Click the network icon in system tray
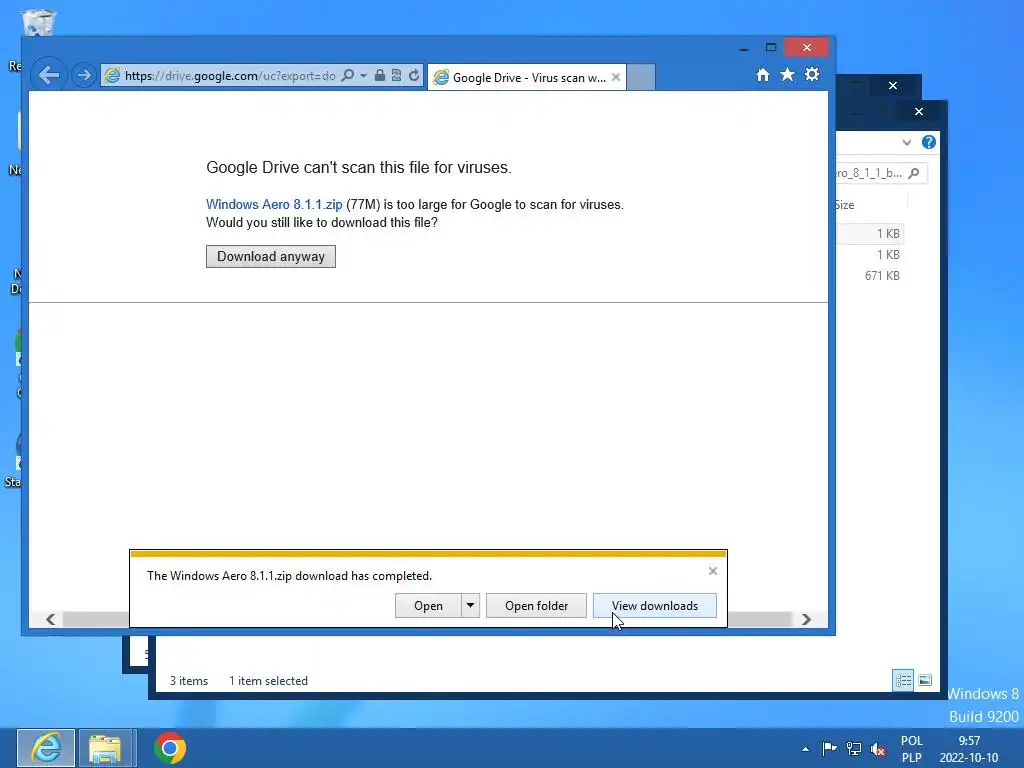The width and height of the screenshot is (1024, 768). coord(854,748)
